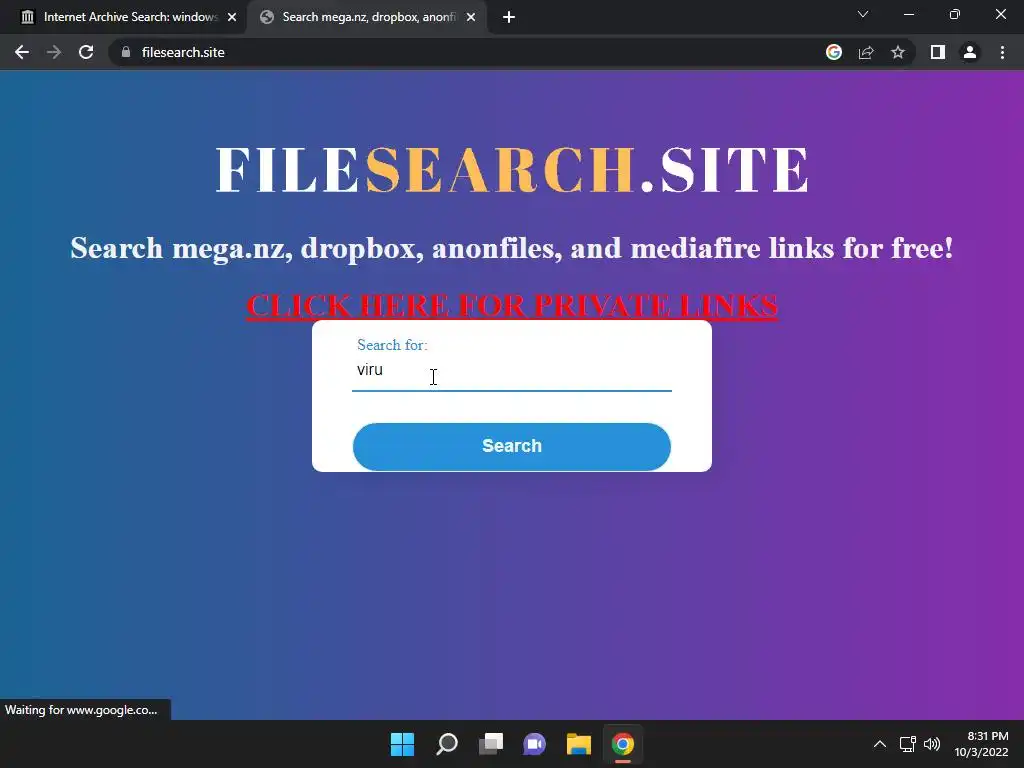This screenshot has width=1024, height=768.
Task: Open the Windows Start menu
Action: coord(402,744)
